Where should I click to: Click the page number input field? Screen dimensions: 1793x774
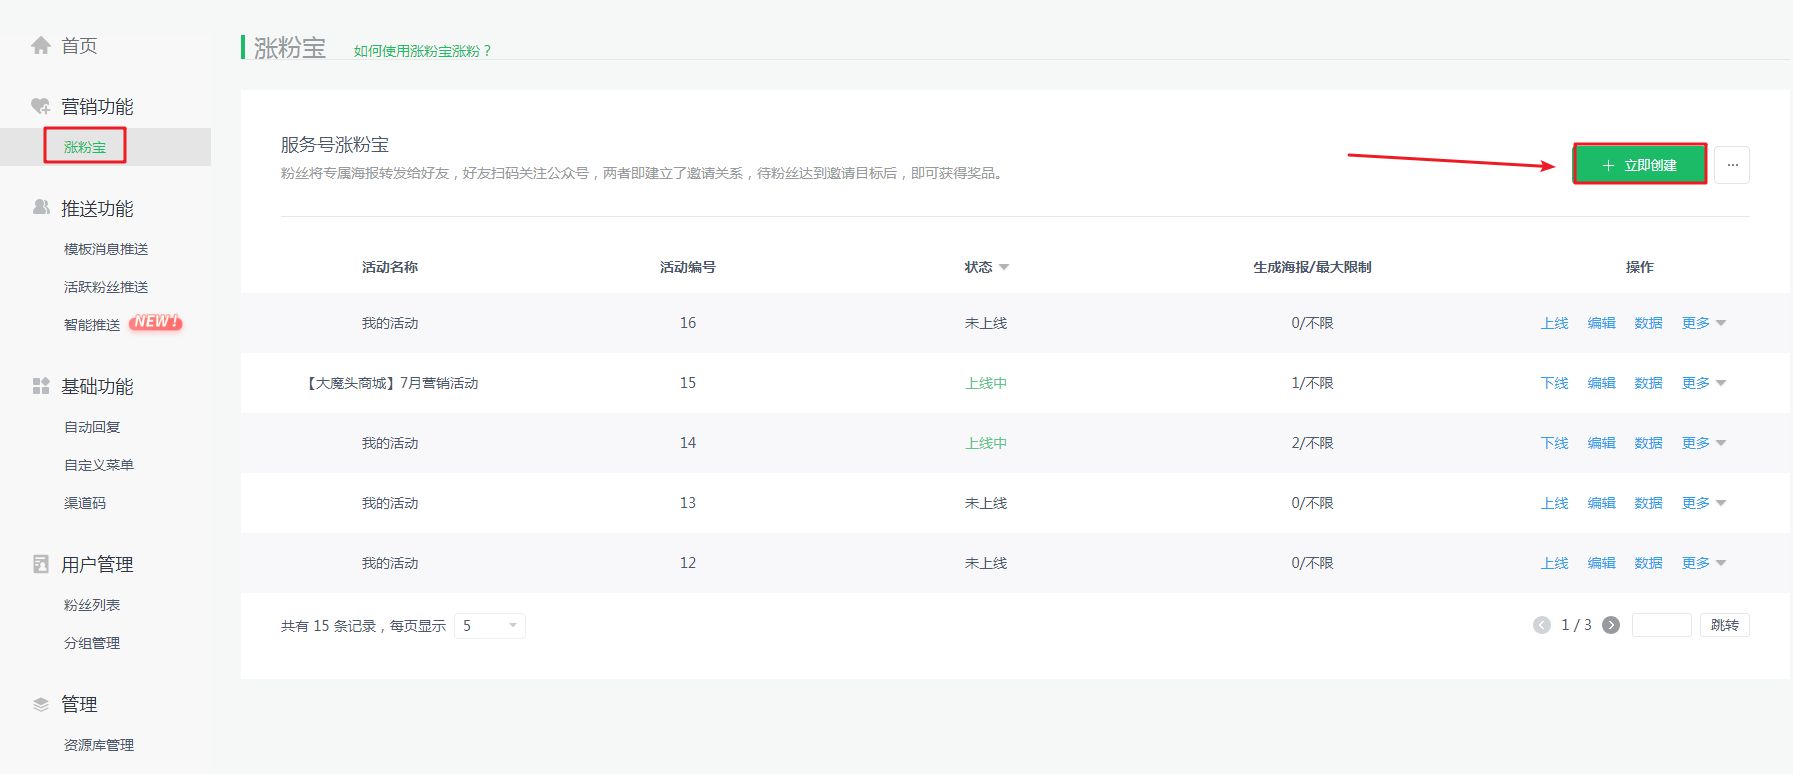tap(1661, 625)
